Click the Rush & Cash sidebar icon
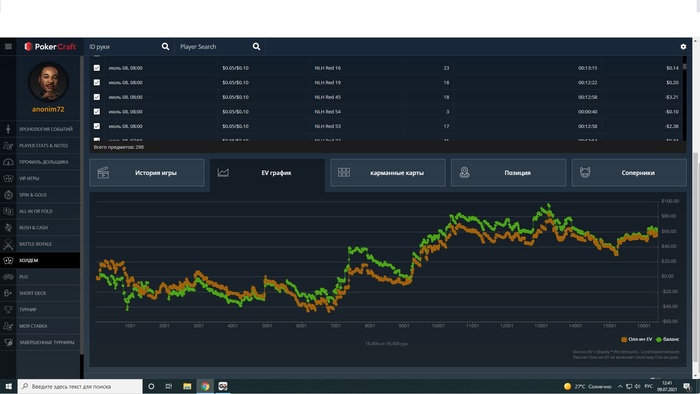The width and height of the screenshot is (700, 394). (8, 228)
